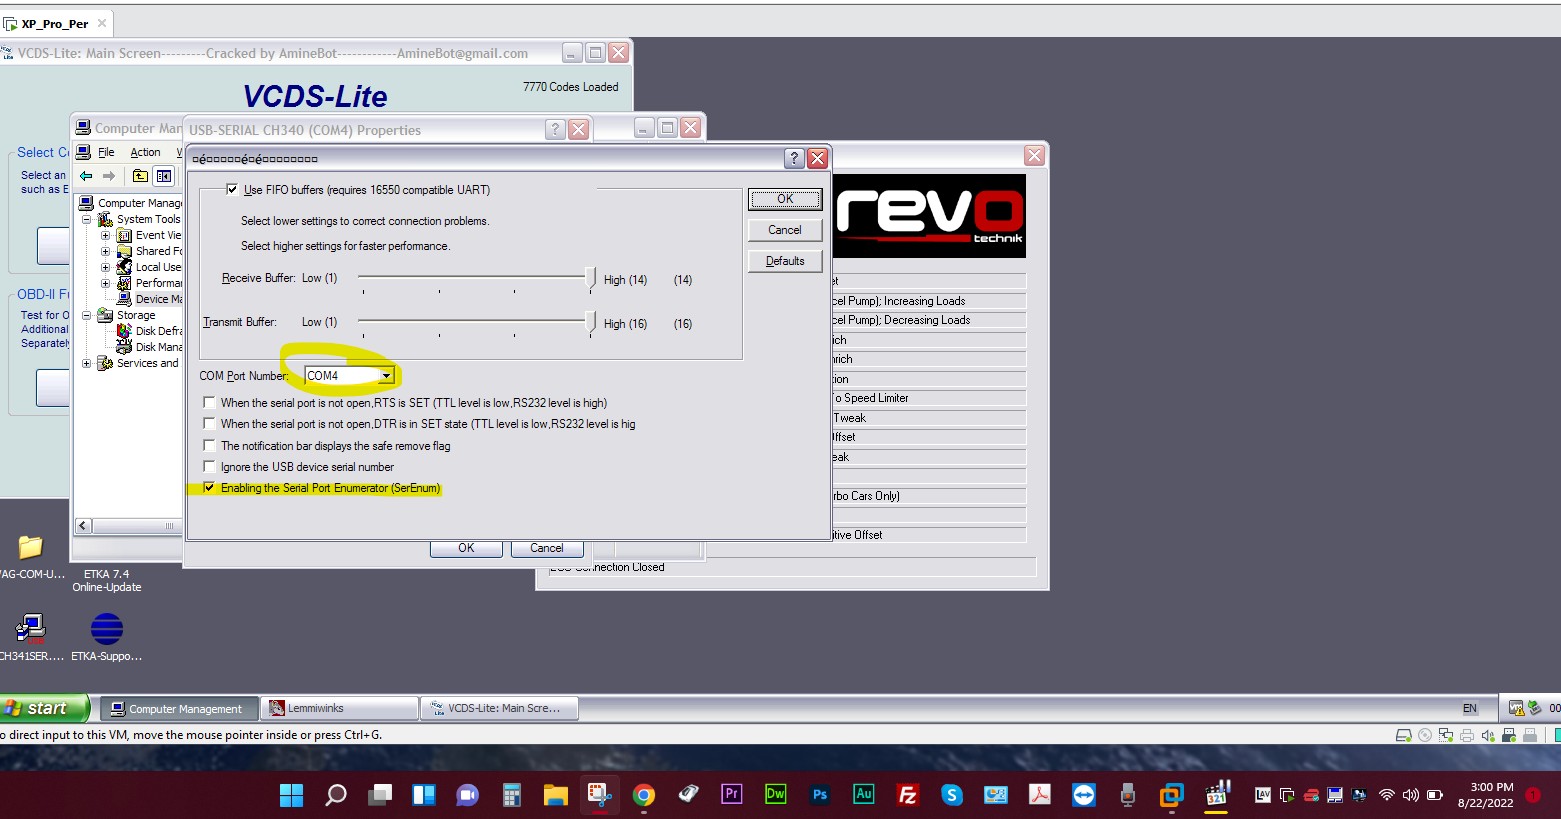Launch Adobe Audition from taskbar
The width and height of the screenshot is (1561, 819).
[864, 794]
